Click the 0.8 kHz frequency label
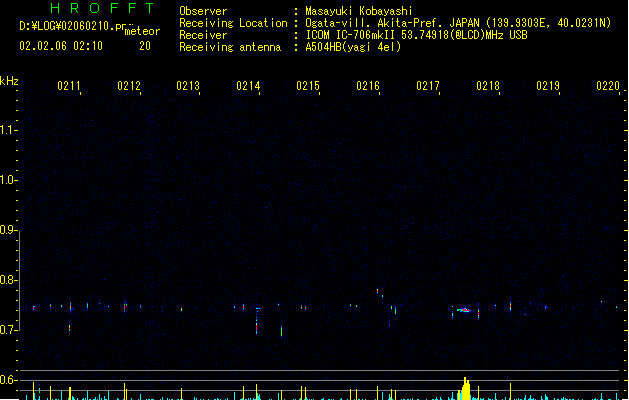Screen dimensions: 629x400 click(8, 280)
